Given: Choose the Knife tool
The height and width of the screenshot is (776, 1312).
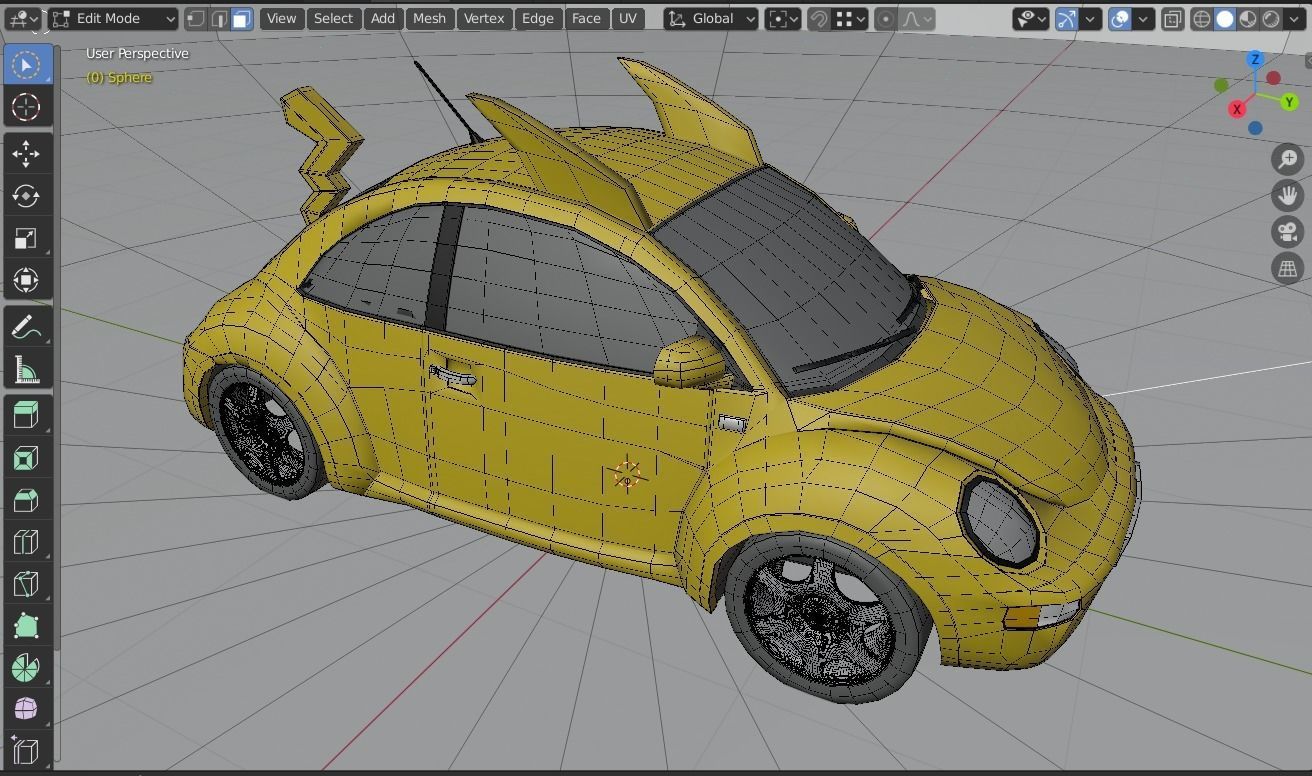Looking at the screenshot, I should [x=26, y=584].
